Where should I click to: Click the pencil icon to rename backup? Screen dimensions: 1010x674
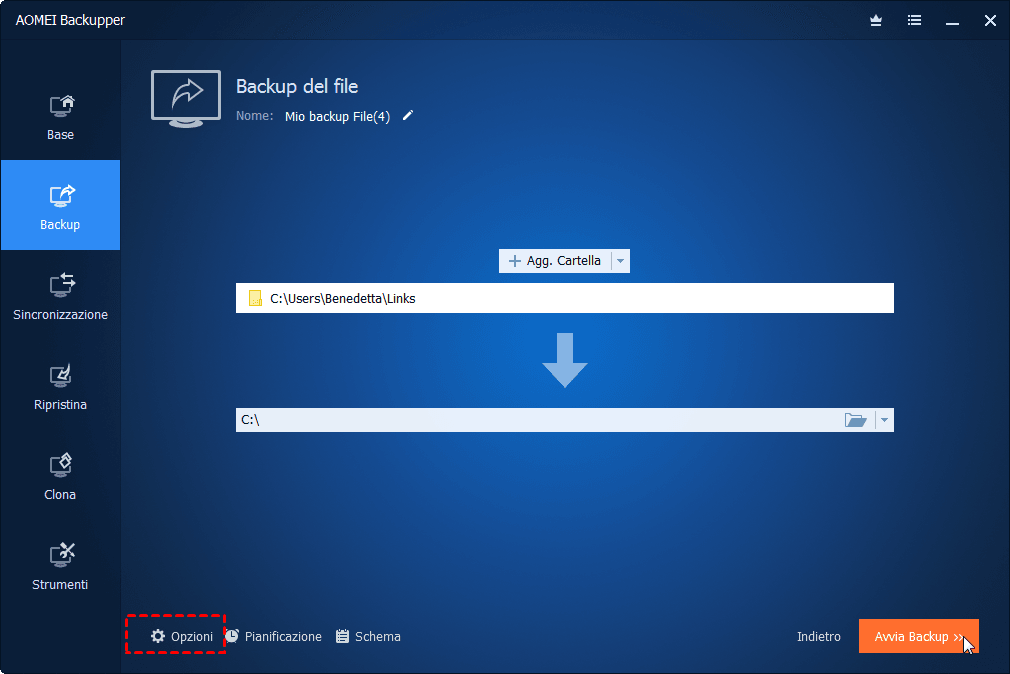408,115
